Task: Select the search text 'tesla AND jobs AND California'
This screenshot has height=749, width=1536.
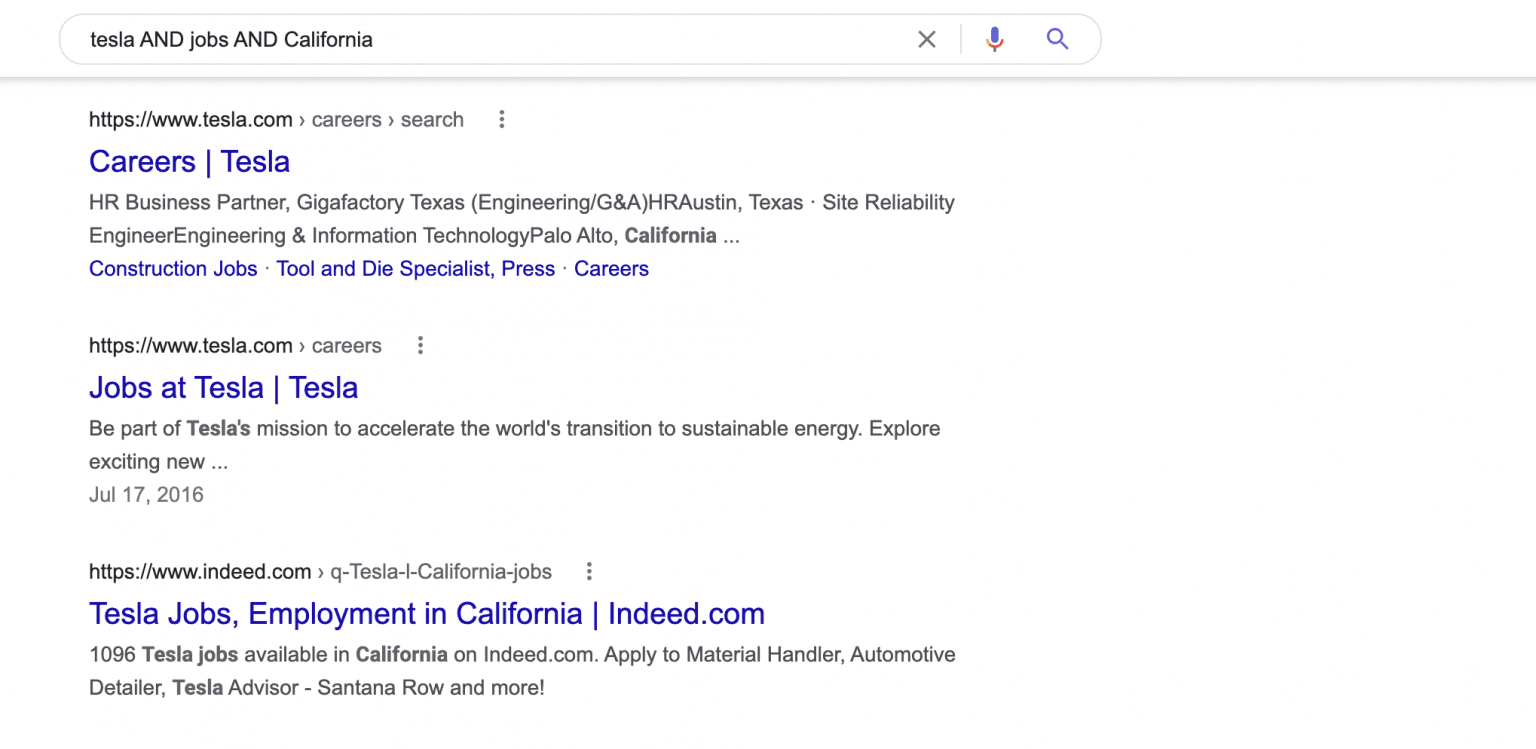Action: point(231,39)
